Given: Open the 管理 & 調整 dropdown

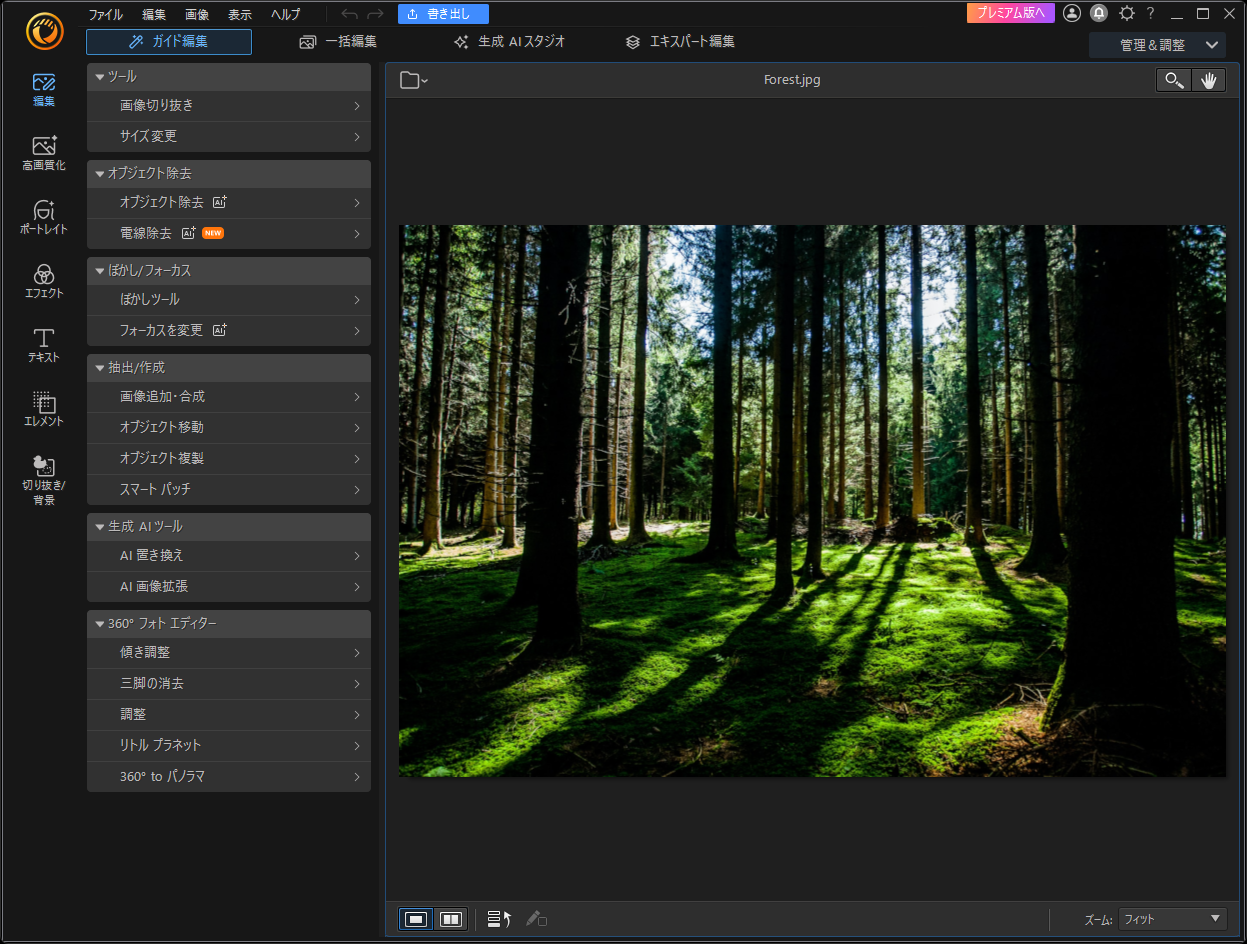Looking at the screenshot, I should pos(1157,45).
